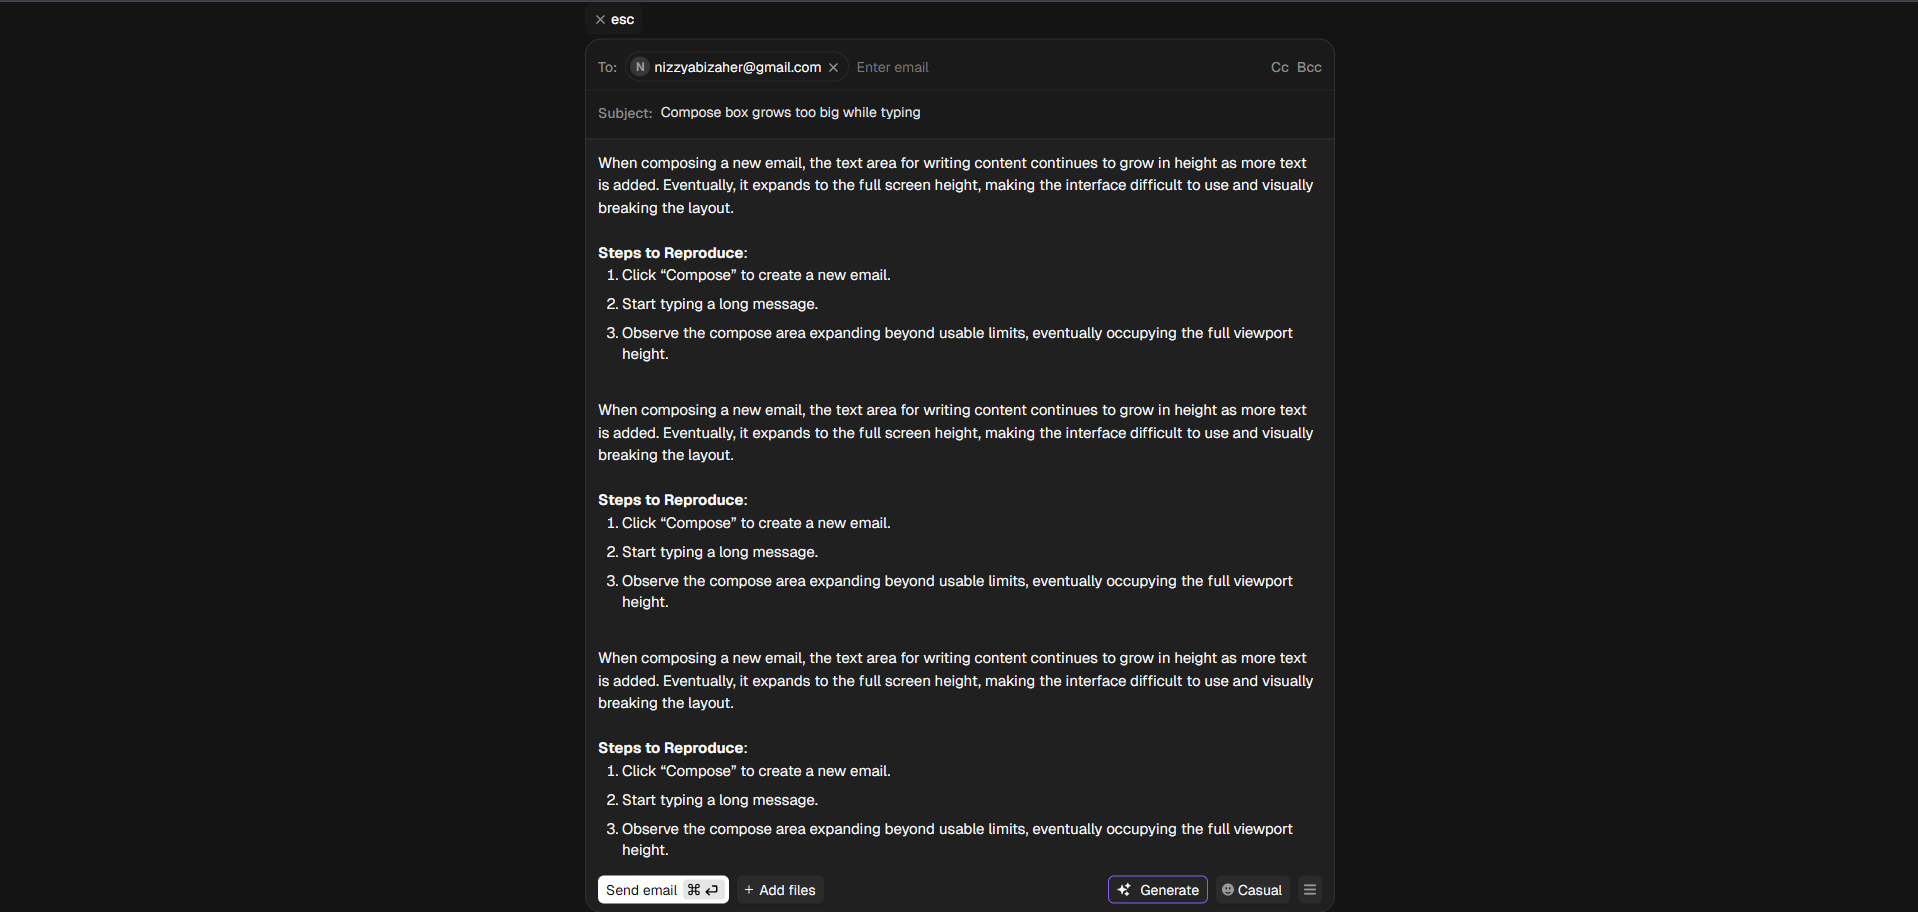The image size is (1918, 912).
Task: Place cursor in first body paragraph
Action: pos(955,185)
